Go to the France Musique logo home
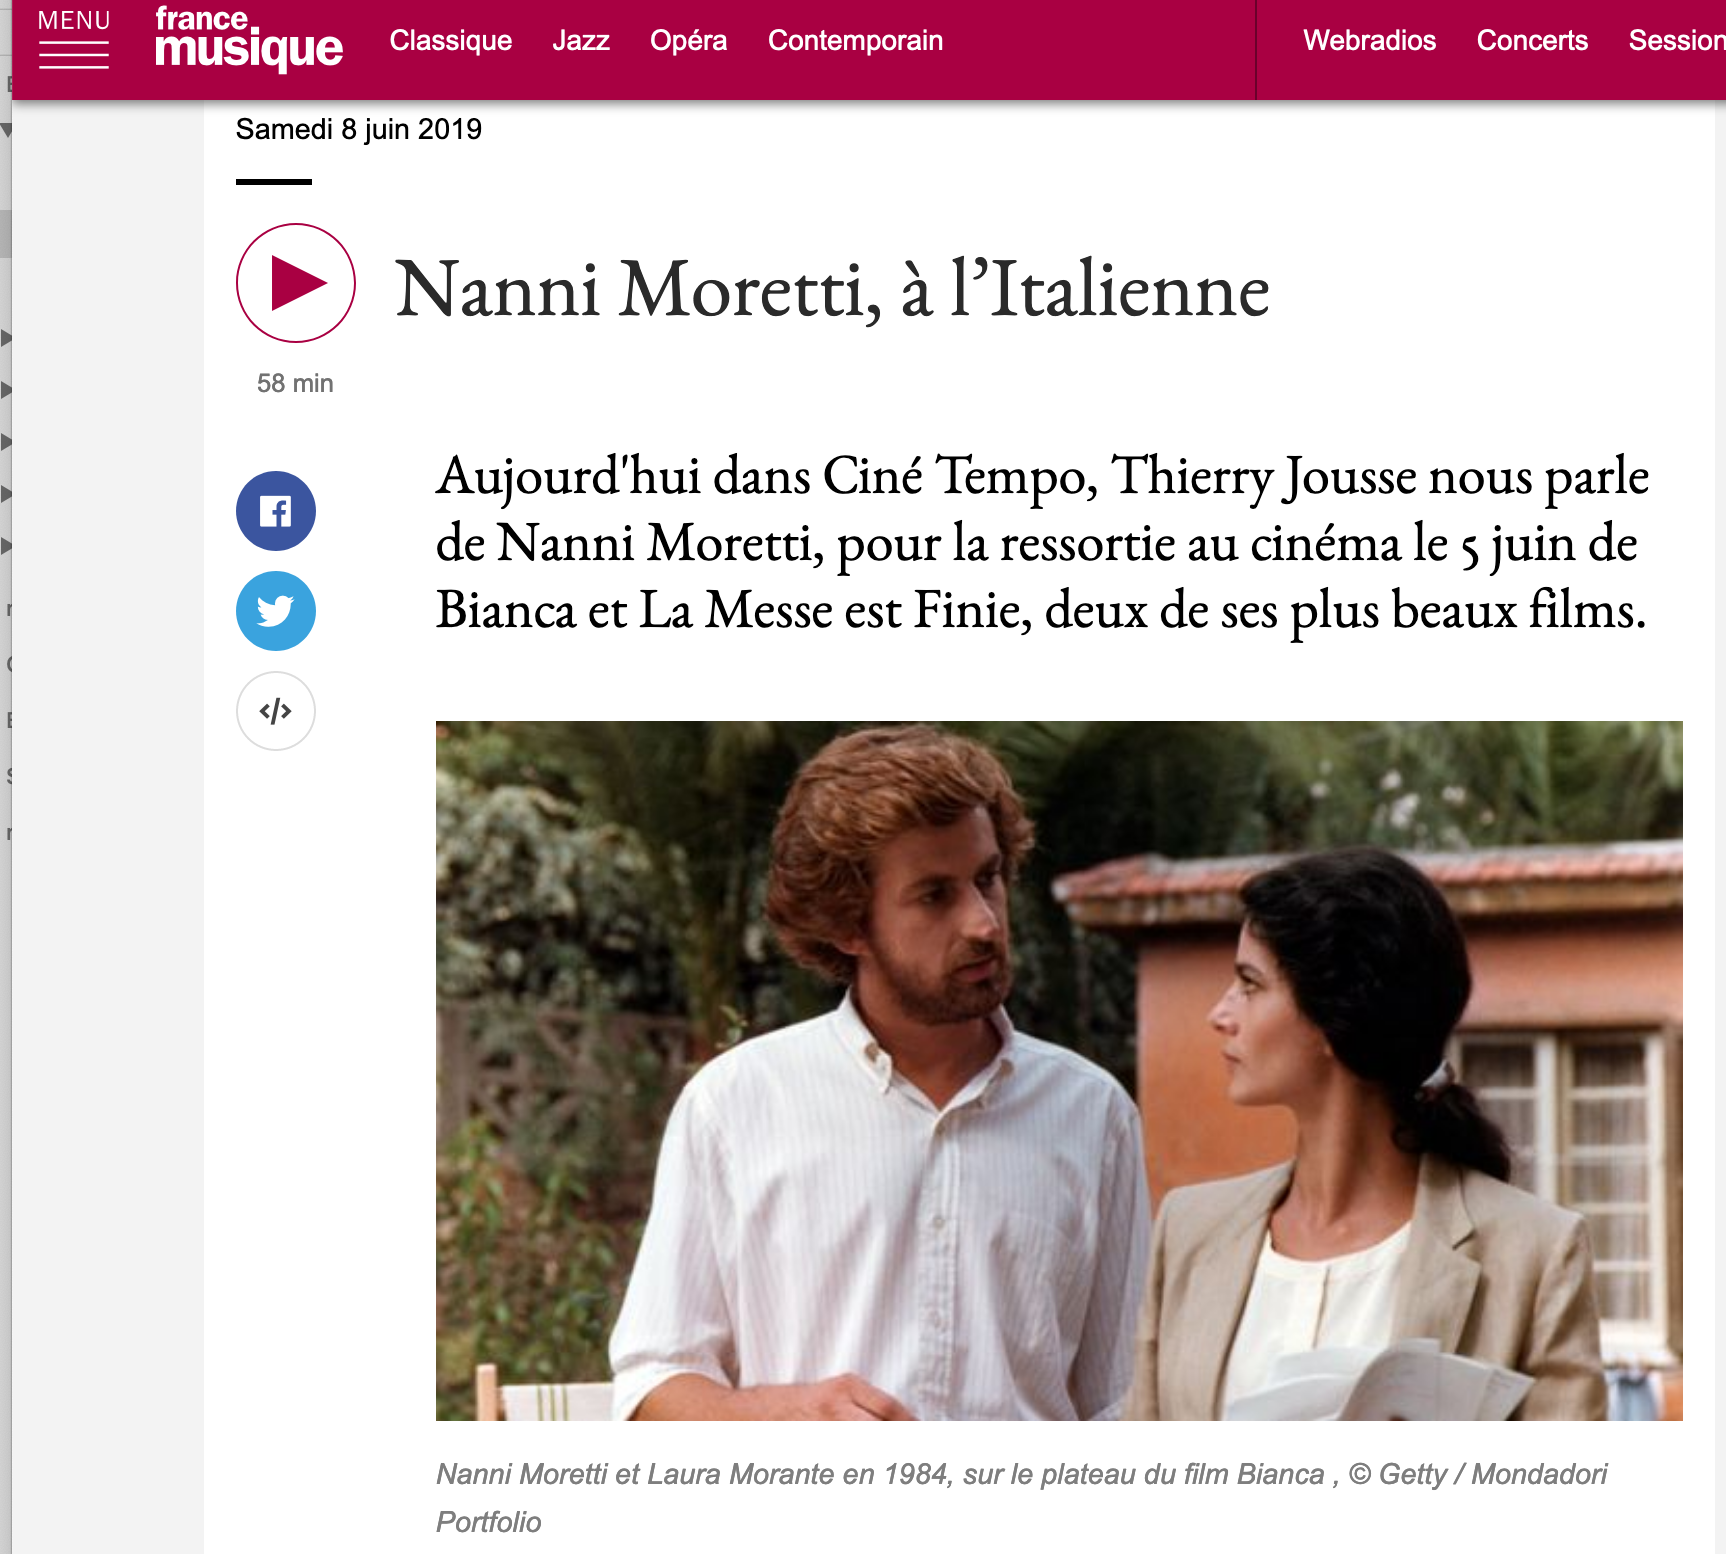This screenshot has height=1554, width=1726. coord(249,39)
